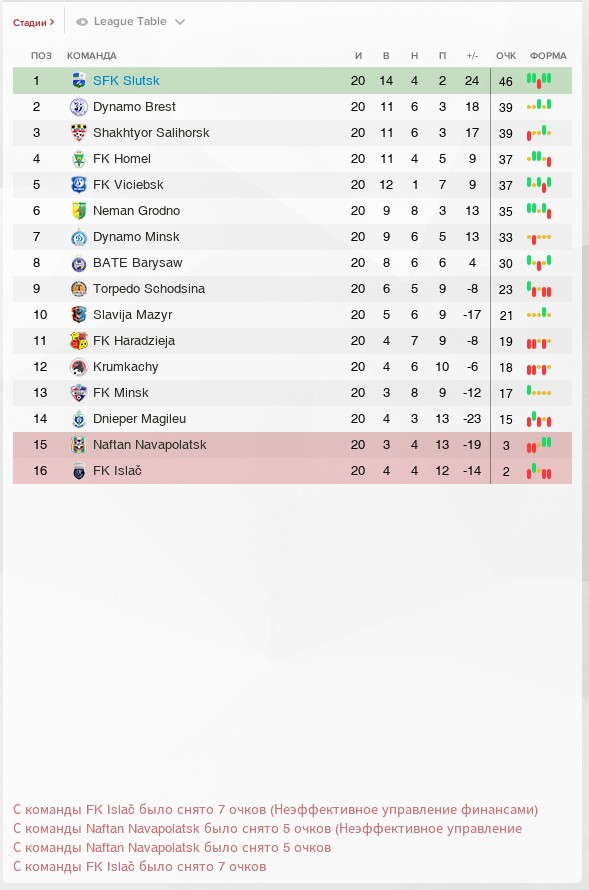Sort table by ОЧК points column
Viewport: 589px width, 890px height.
pyautogui.click(x=506, y=56)
